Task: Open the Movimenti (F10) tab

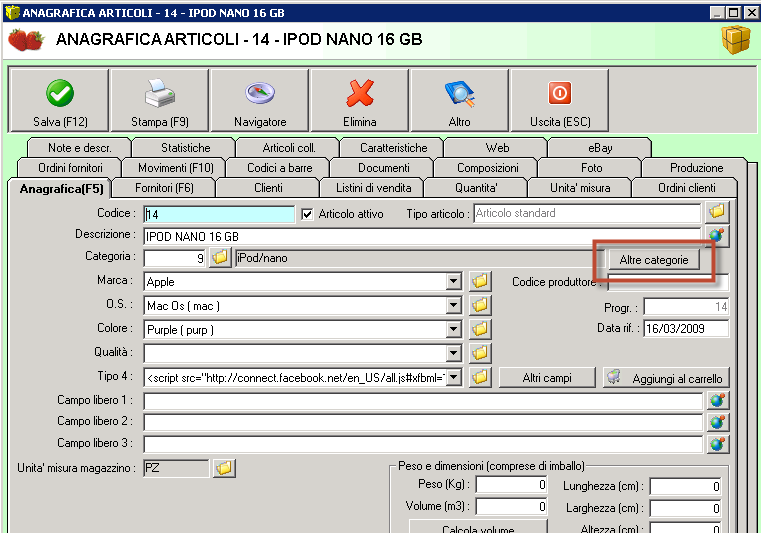Action: pyautogui.click(x=175, y=168)
